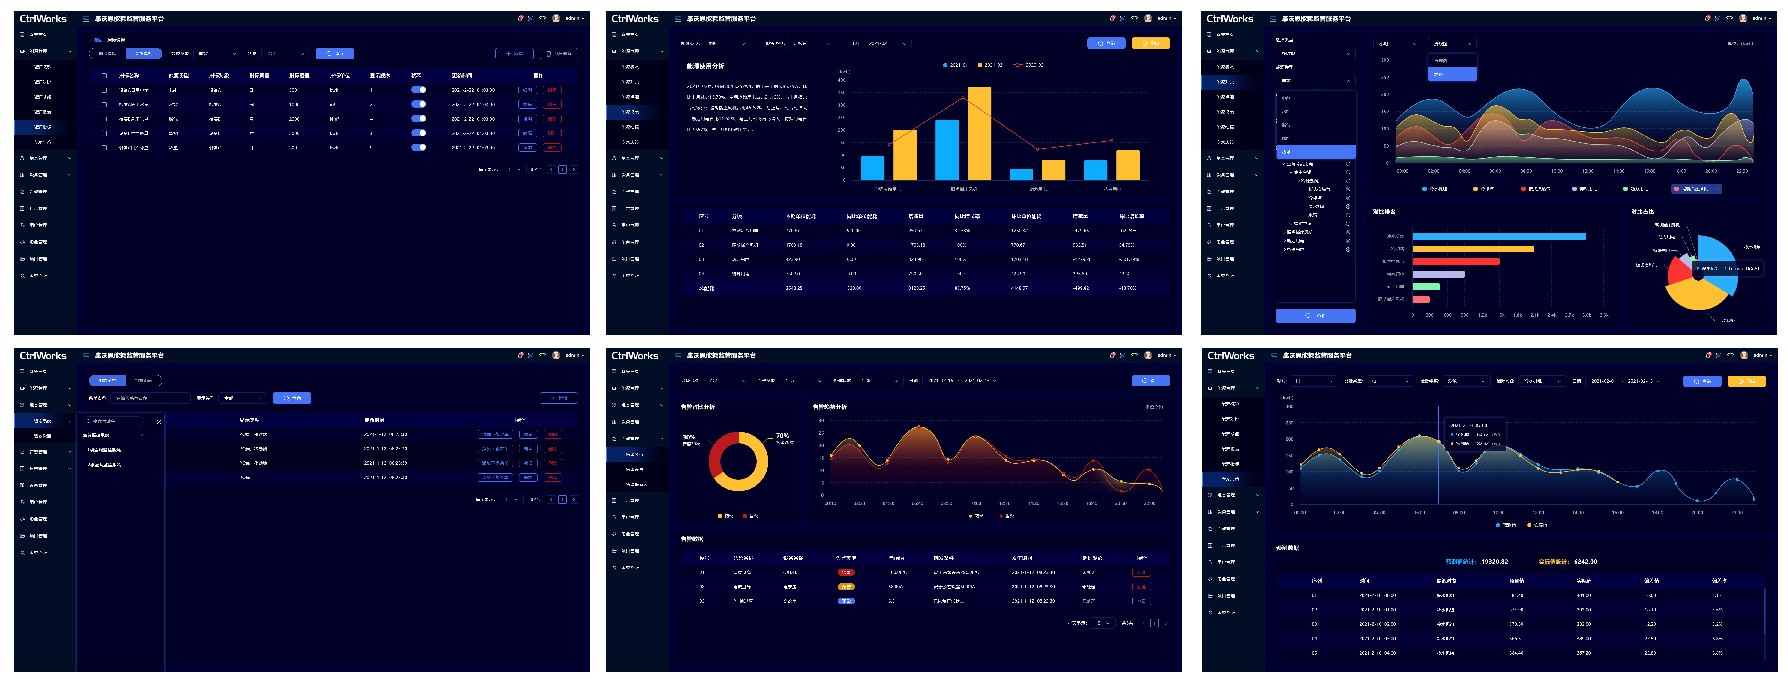Screen dimensions: 1788x679
Task: Toggle the red line series legend in the bar chart
Action: 1028,65
